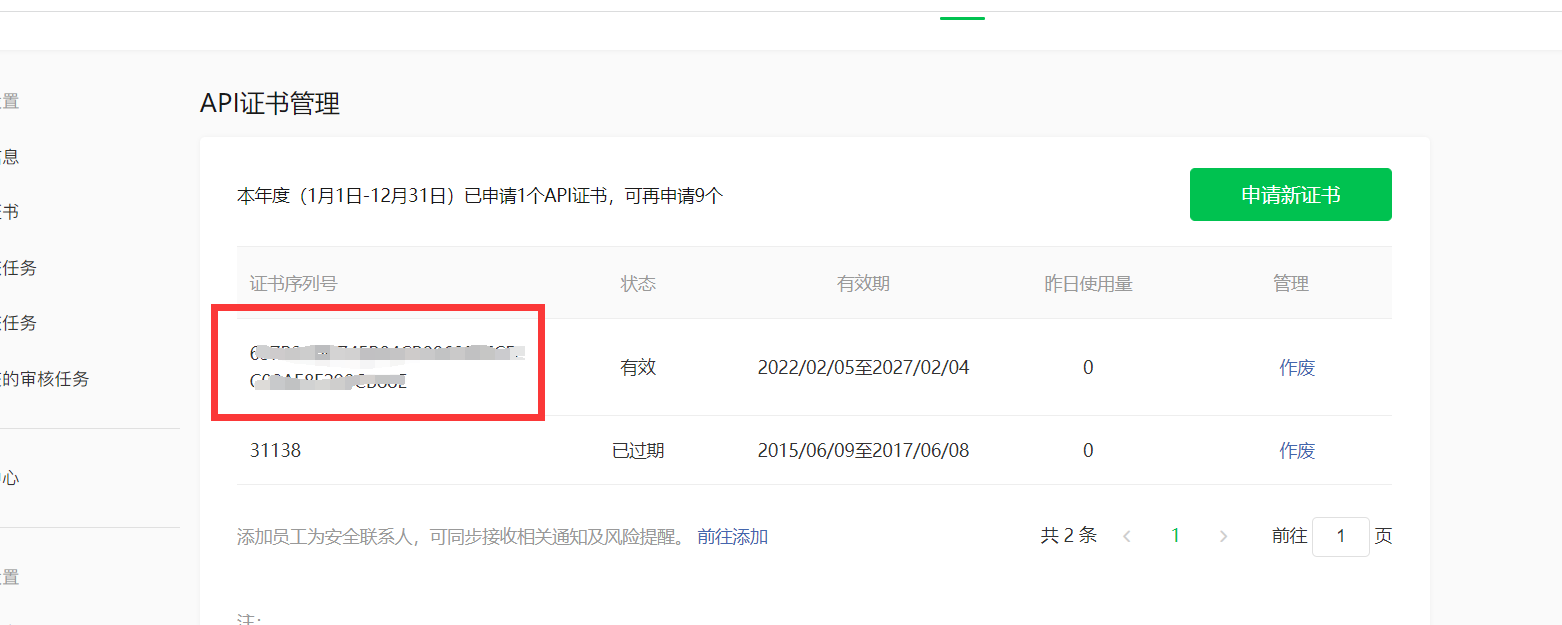The width and height of the screenshot is (1562, 625).
Task: Open the sidebar item ending in 的审核任务
Action: tap(45, 379)
